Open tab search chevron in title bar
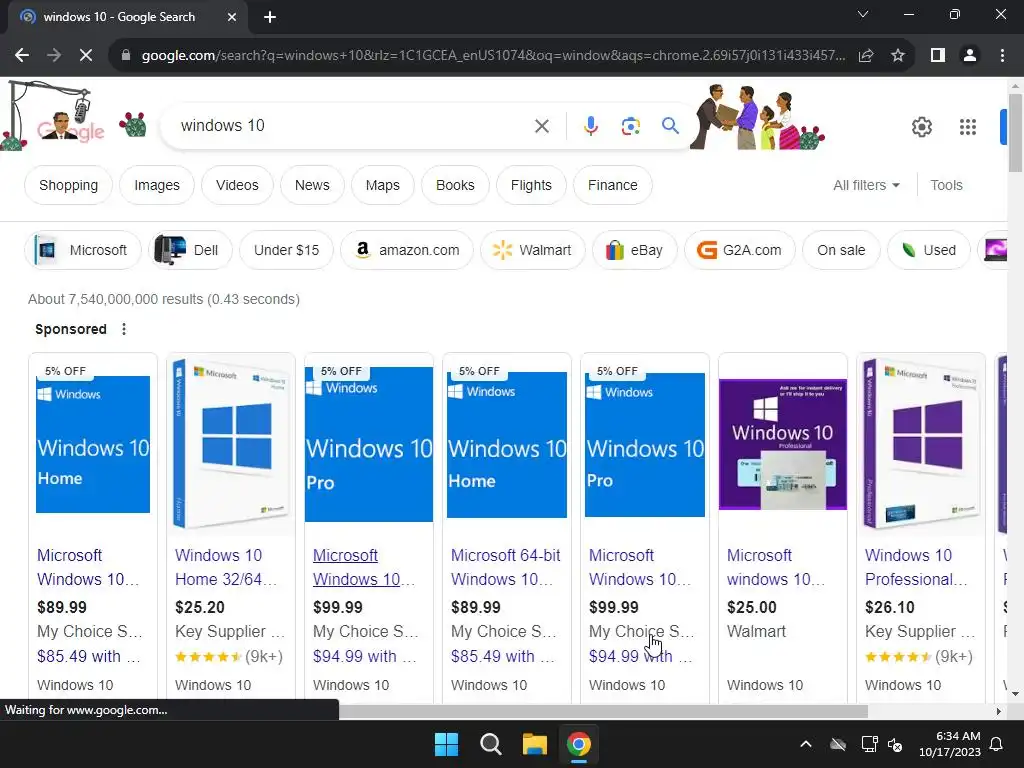This screenshot has height=768, width=1024. coord(863,14)
